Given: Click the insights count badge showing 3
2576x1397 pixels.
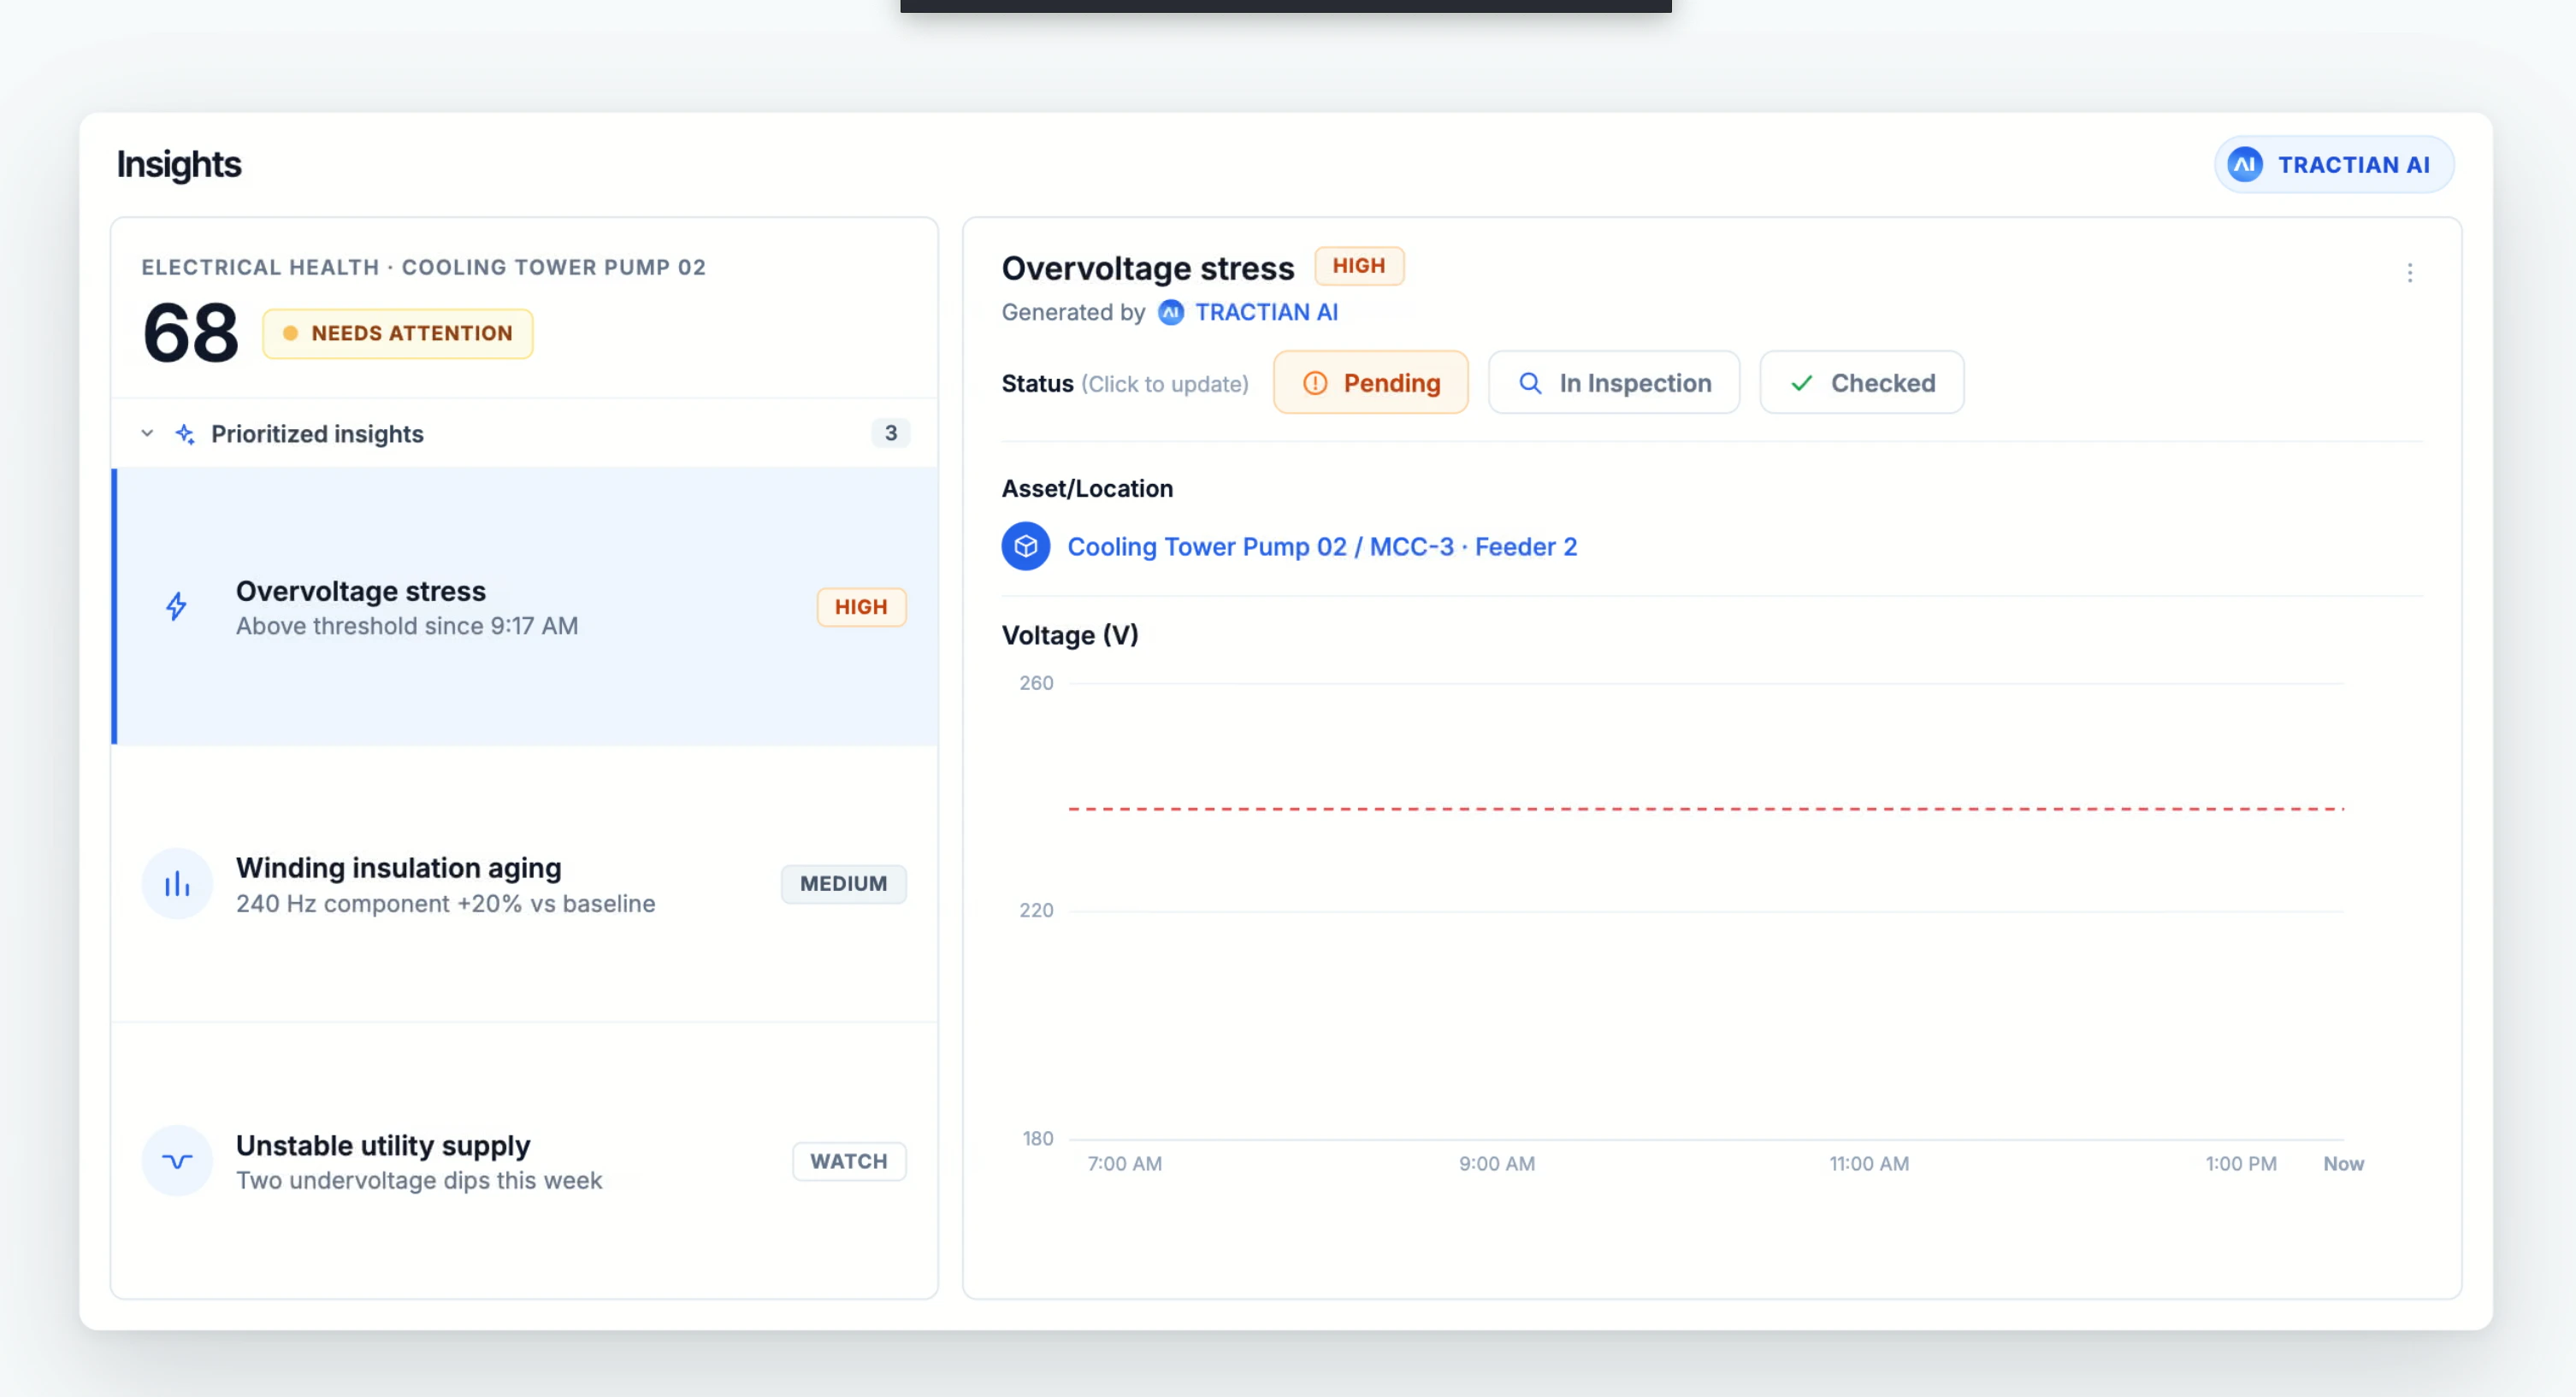Looking at the screenshot, I should (x=890, y=433).
